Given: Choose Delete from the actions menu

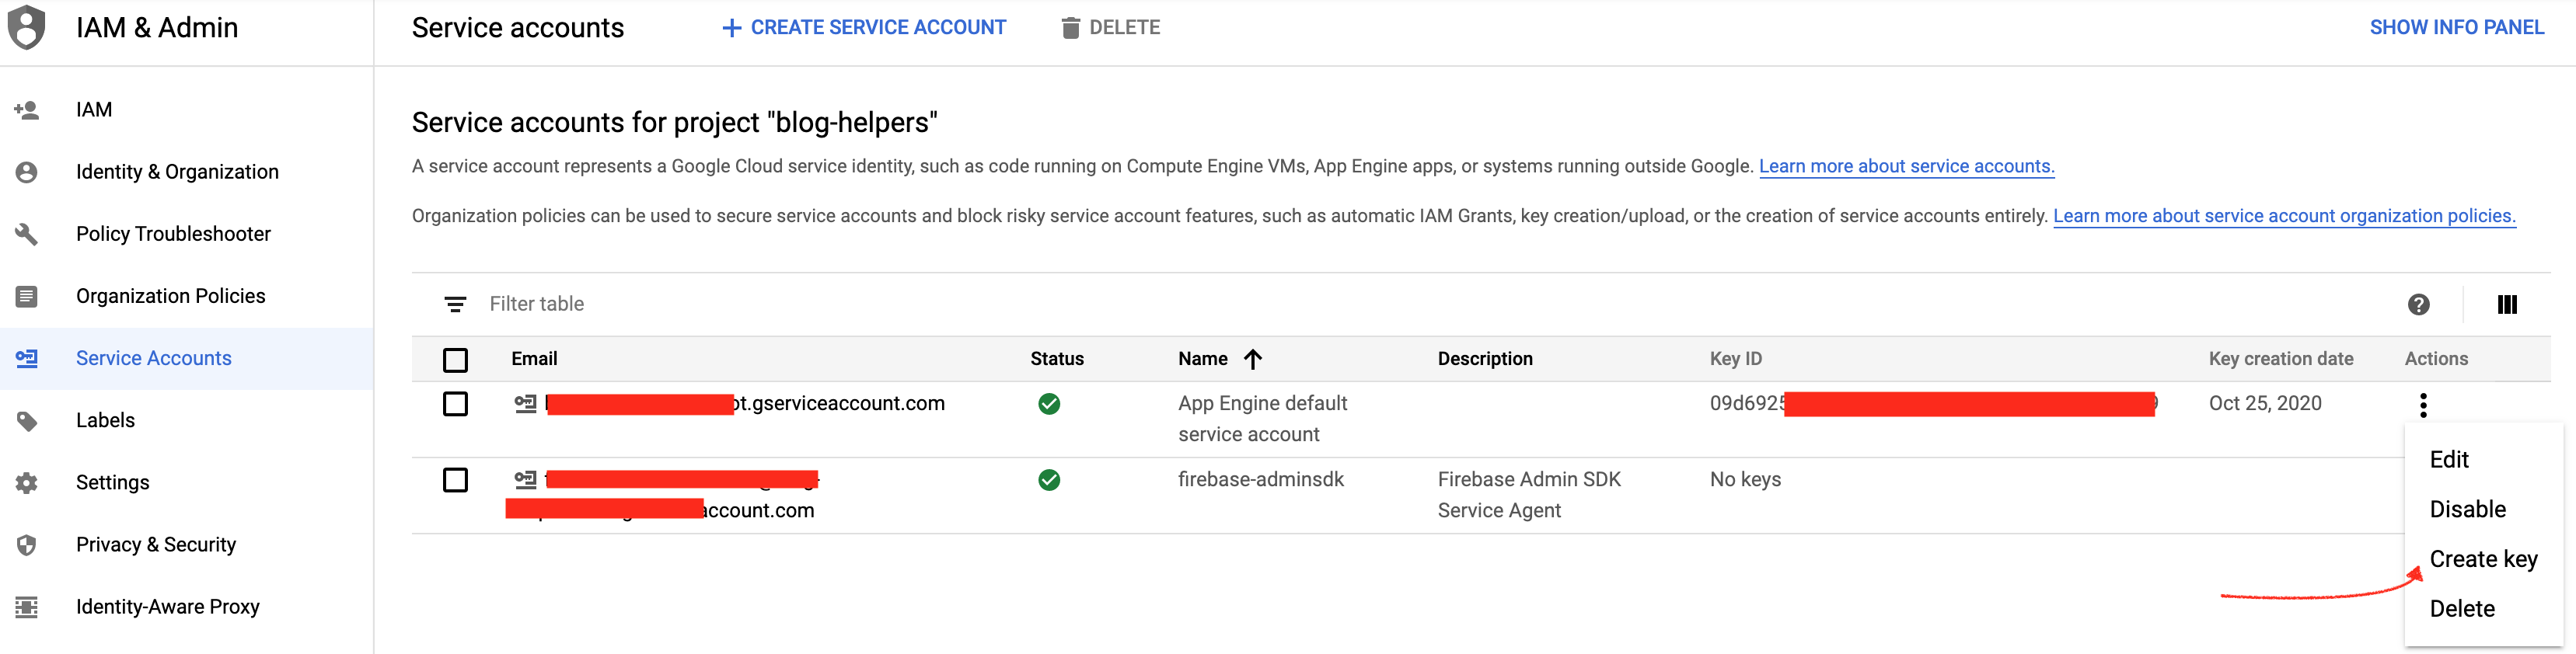Looking at the screenshot, I should pyautogui.click(x=2484, y=609).
